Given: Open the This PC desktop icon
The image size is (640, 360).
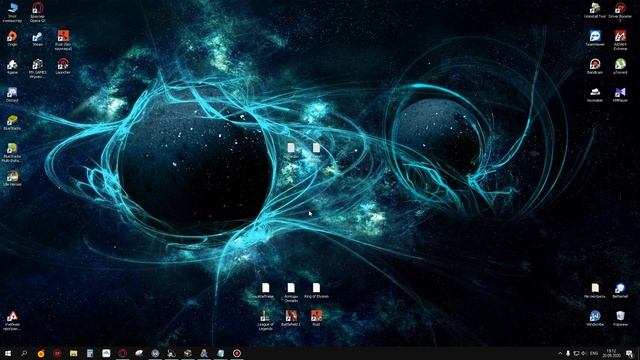Looking at the screenshot, I should 12,12.
